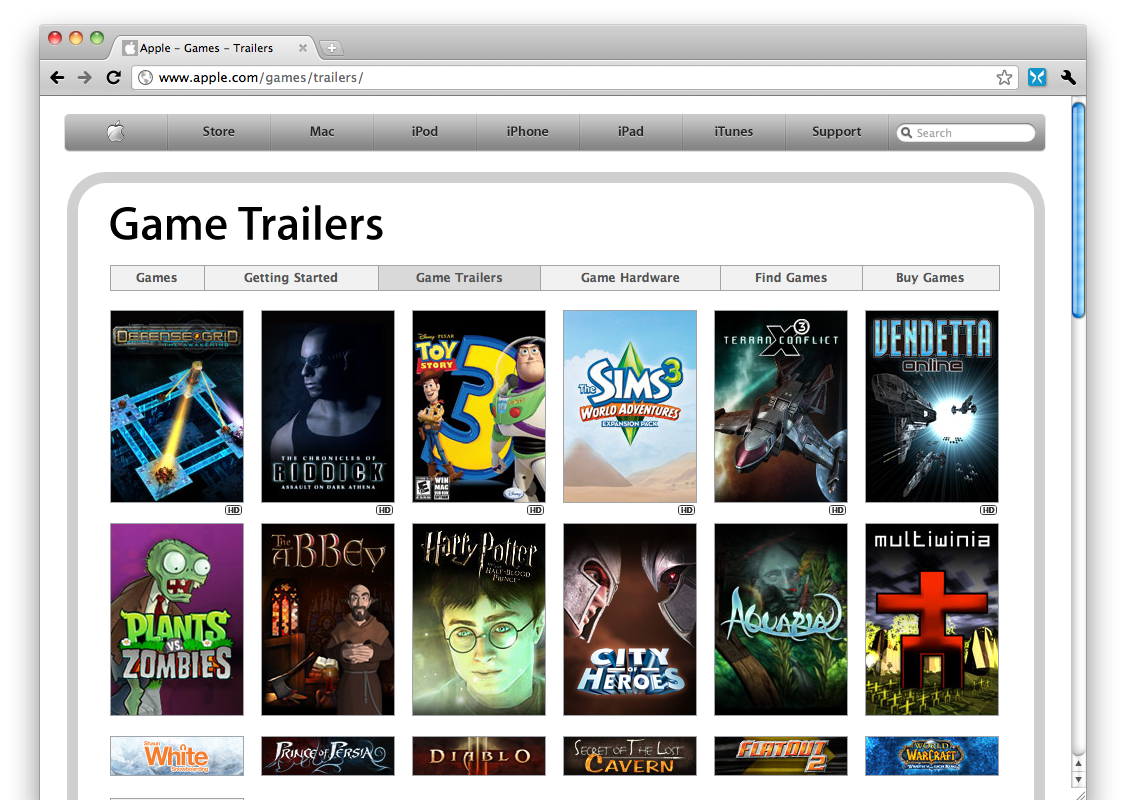Screen dimensions: 1126x800
Task: Click the Apple logo in navigation bar
Action: (116, 132)
